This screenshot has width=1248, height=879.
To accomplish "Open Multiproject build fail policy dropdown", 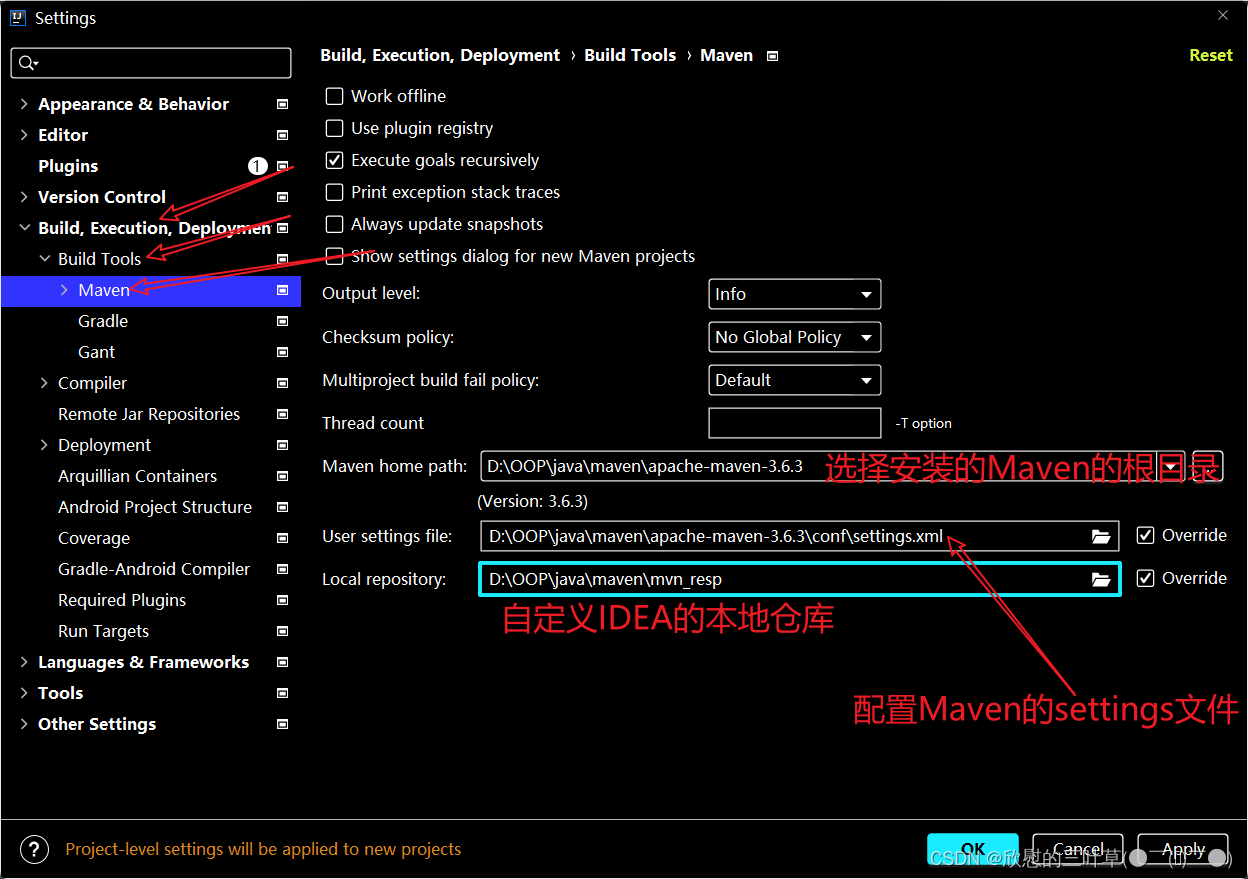I will point(794,380).
